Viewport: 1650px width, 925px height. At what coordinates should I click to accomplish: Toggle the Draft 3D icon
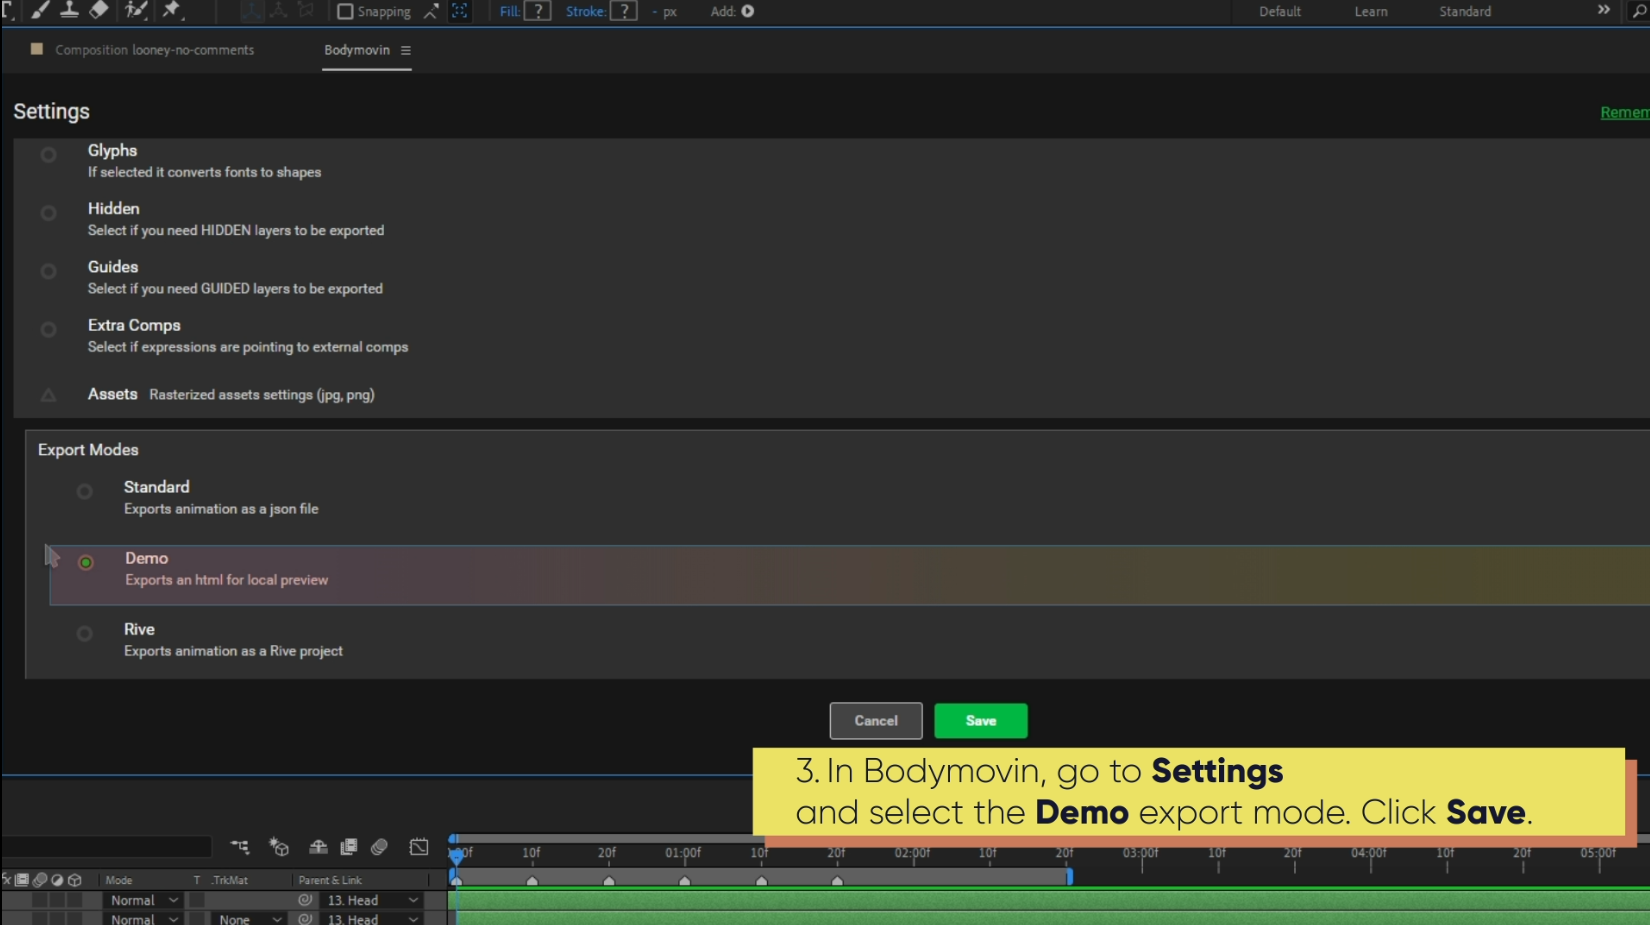tap(279, 847)
